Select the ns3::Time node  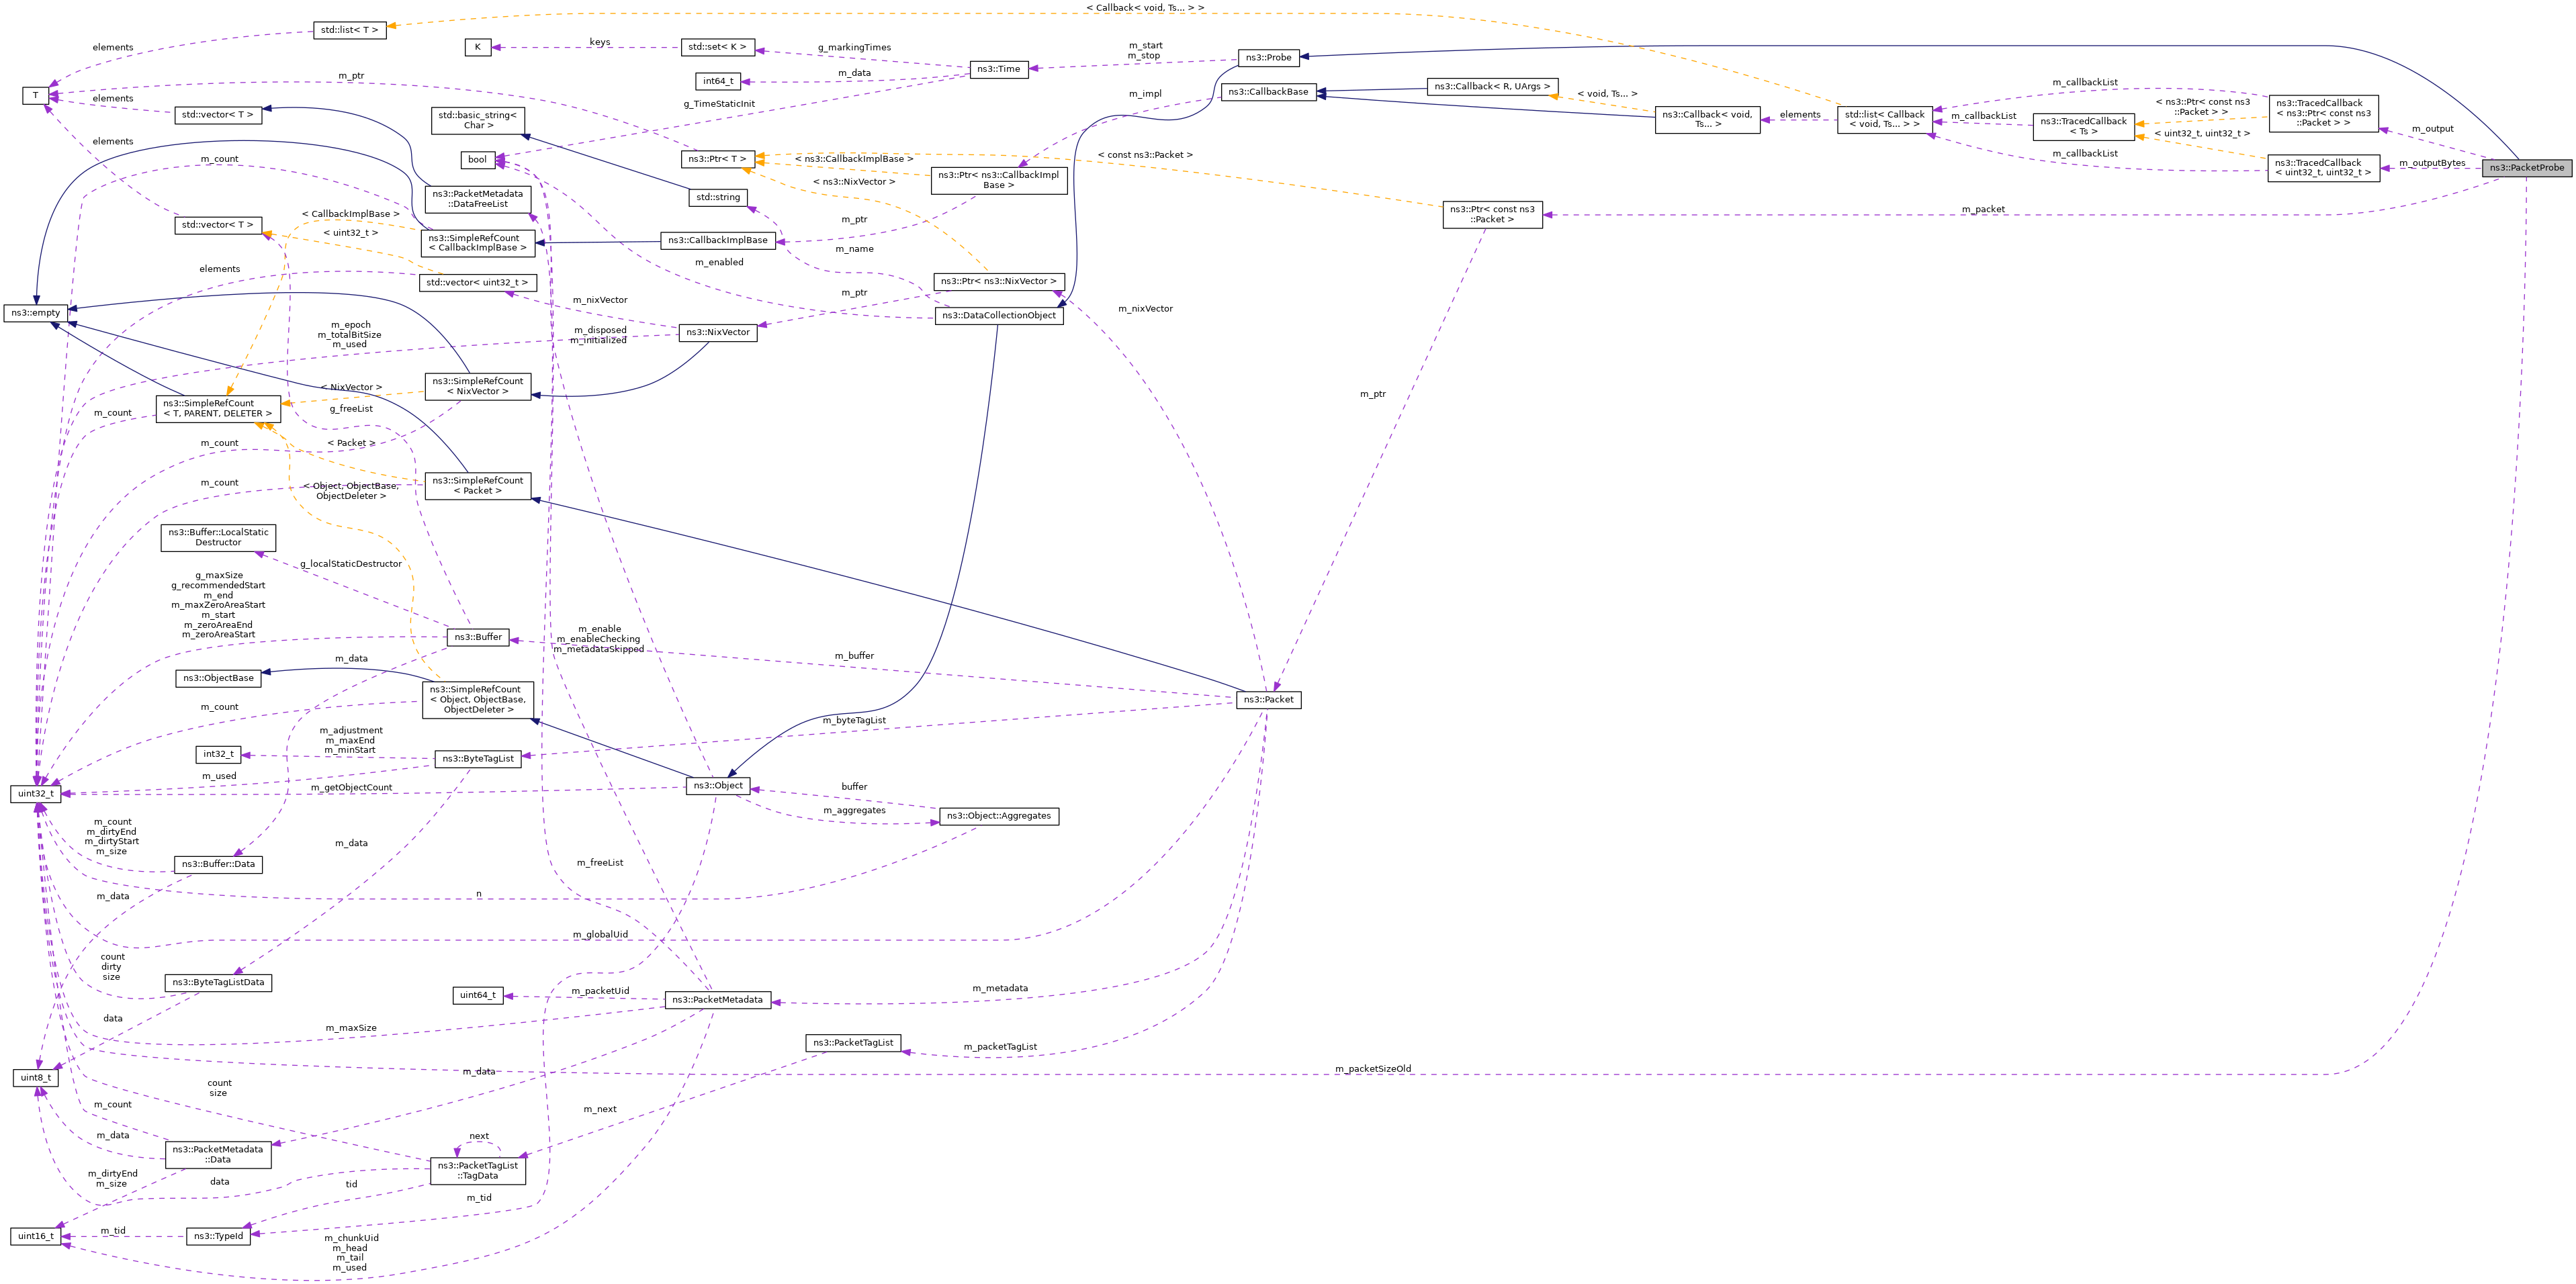click(999, 69)
